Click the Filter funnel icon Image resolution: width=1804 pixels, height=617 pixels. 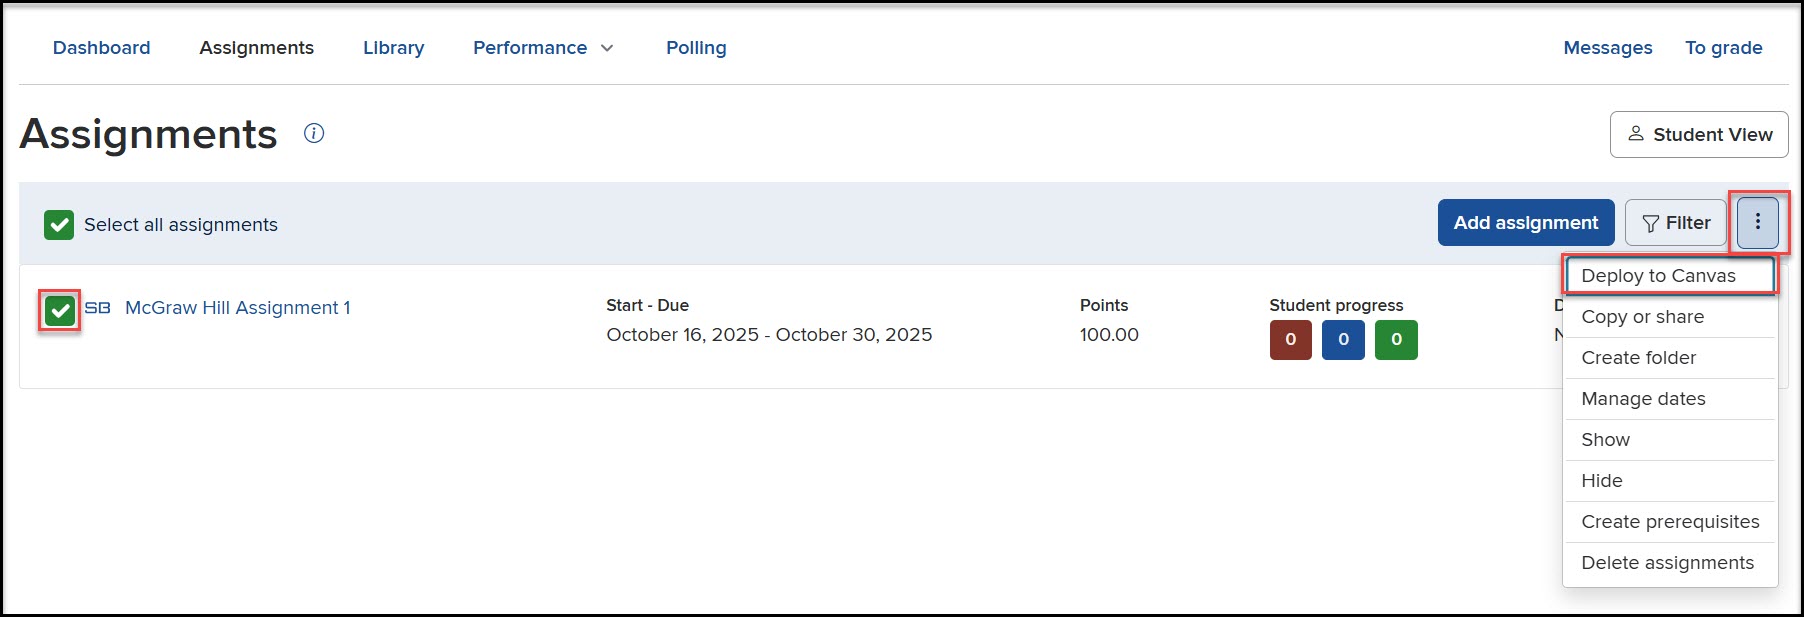[1651, 223]
